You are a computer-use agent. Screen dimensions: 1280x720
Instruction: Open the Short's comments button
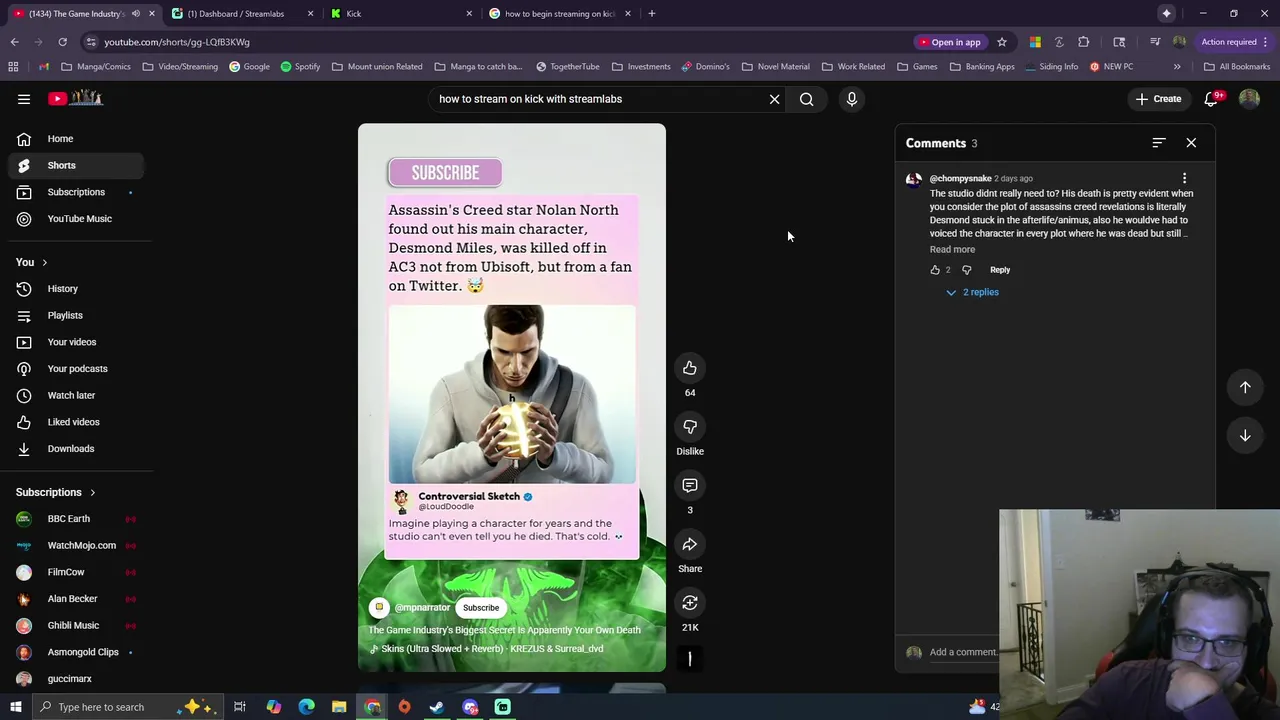690,486
